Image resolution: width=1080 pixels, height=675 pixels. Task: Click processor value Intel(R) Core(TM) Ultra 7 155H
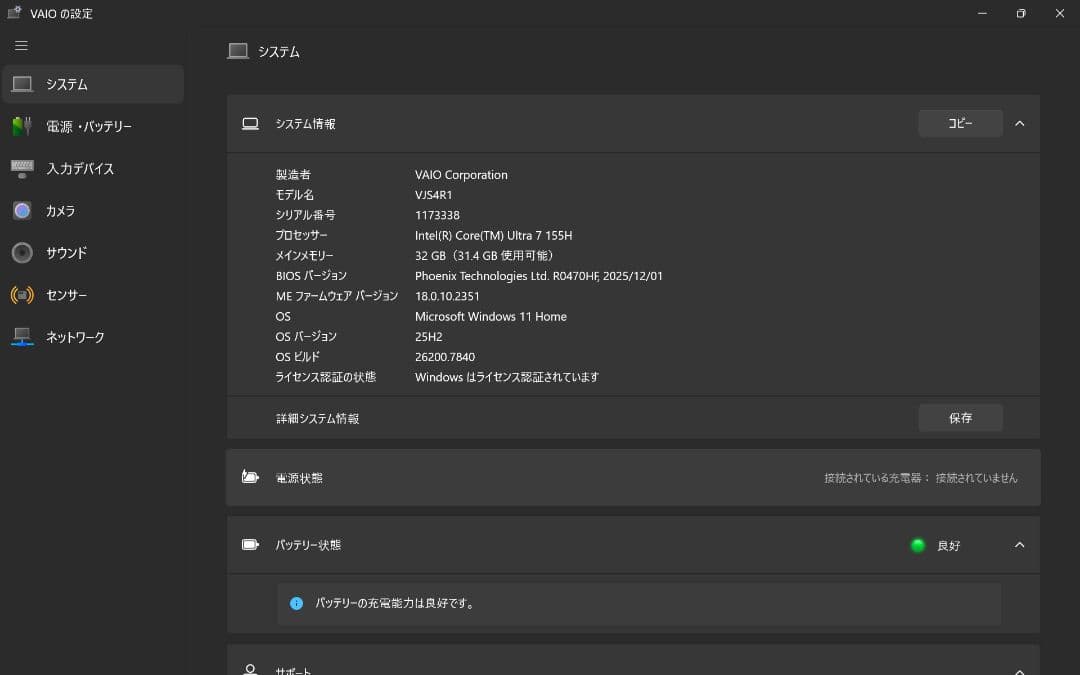tap(493, 236)
